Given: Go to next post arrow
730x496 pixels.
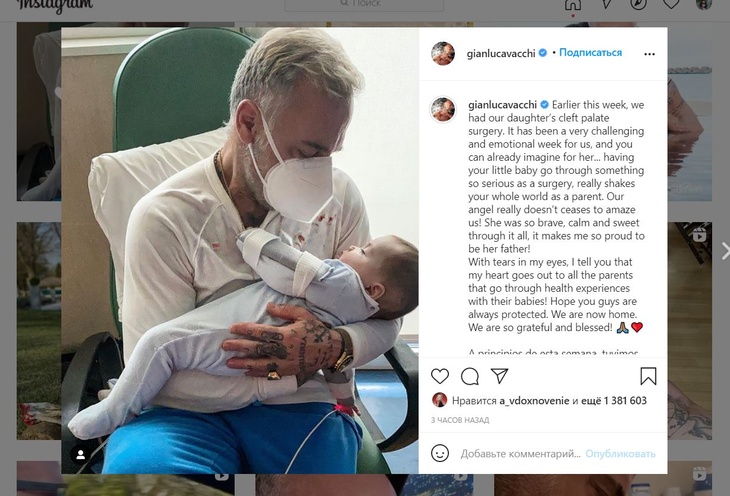Looking at the screenshot, I should (x=724, y=251).
